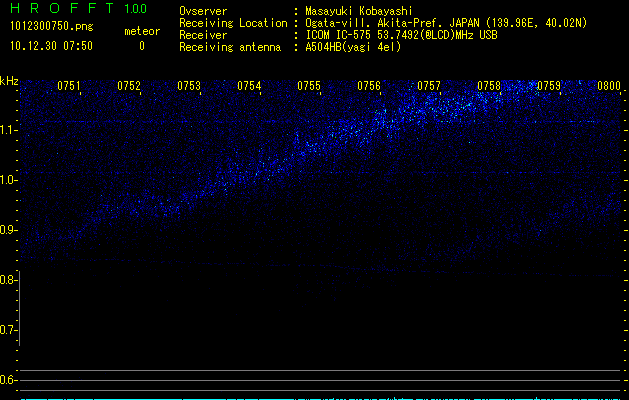Click the 0754 time marker
This screenshot has width=629, height=400.
coord(249,86)
